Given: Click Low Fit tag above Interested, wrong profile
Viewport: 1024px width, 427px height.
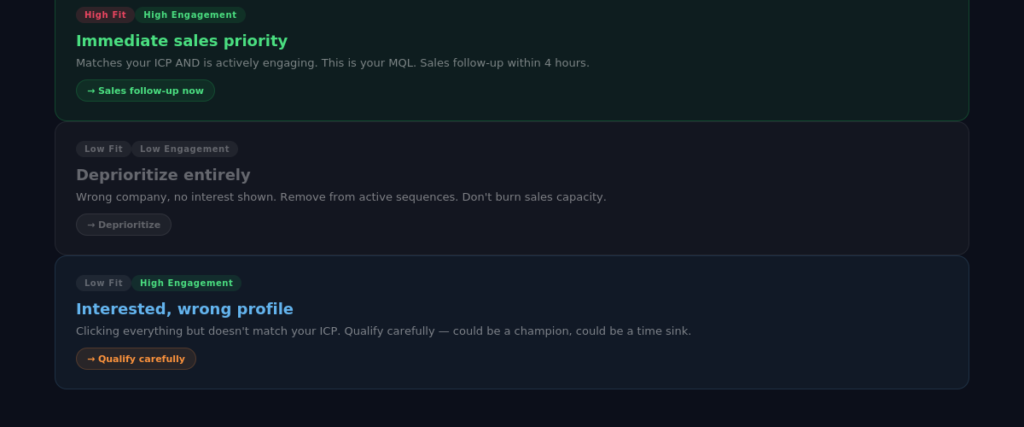Looking at the screenshot, I should coord(103,283).
